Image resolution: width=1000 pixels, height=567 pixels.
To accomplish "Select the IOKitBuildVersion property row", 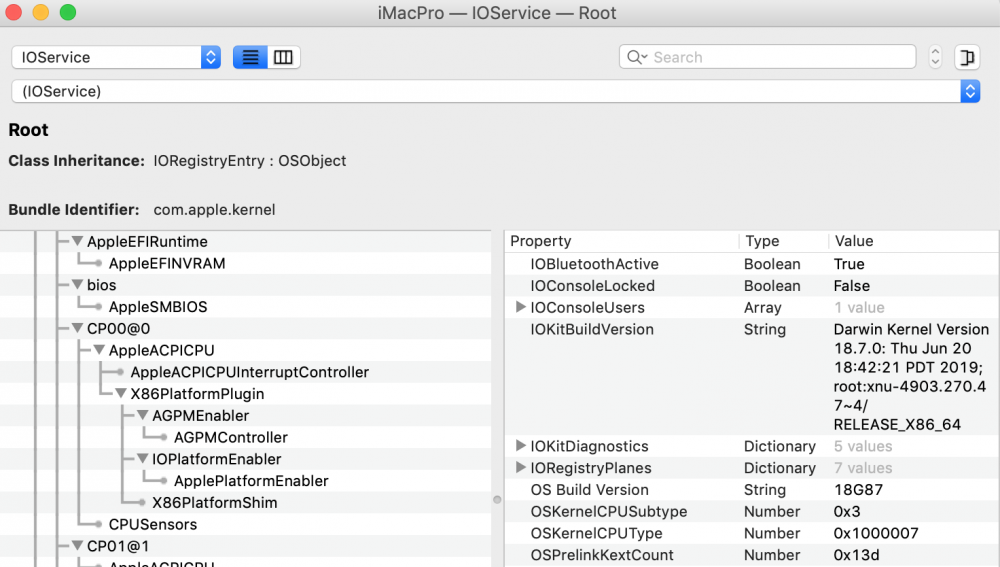I will pos(752,377).
